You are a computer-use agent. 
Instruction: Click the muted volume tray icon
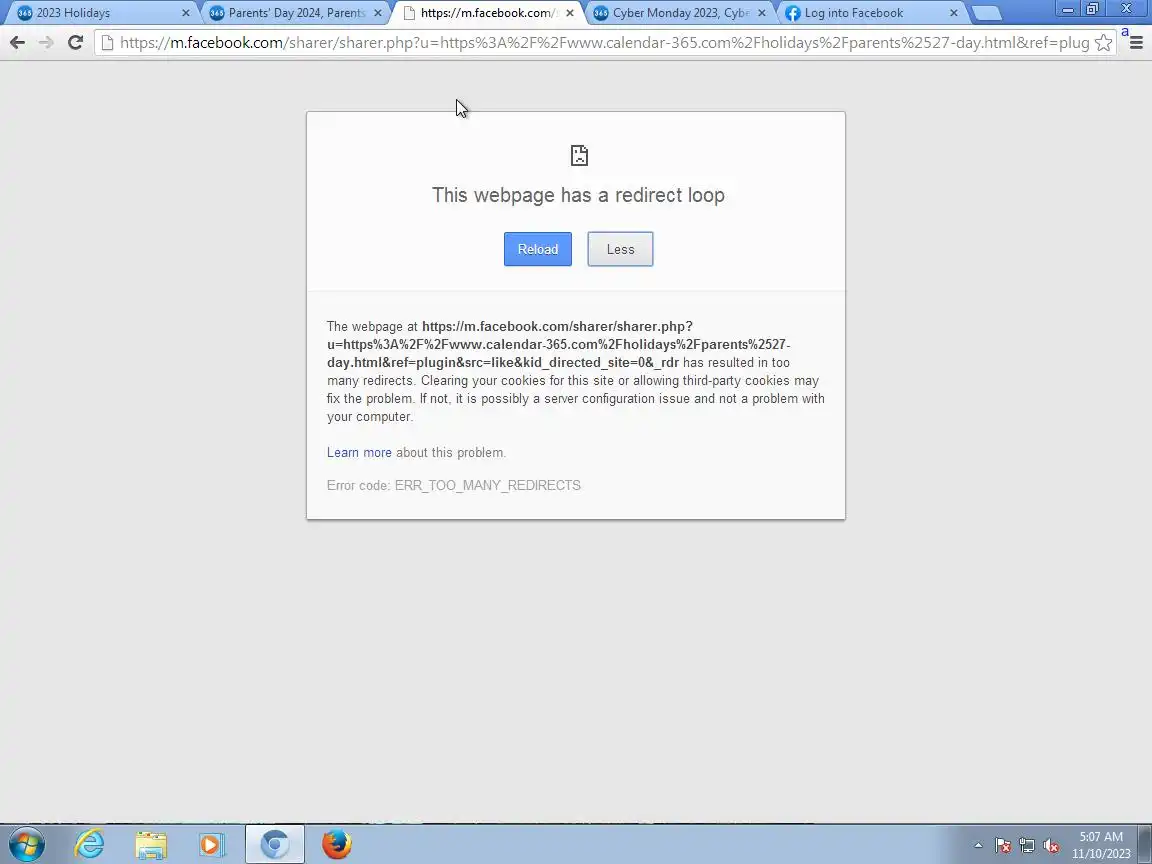[x=1051, y=846]
